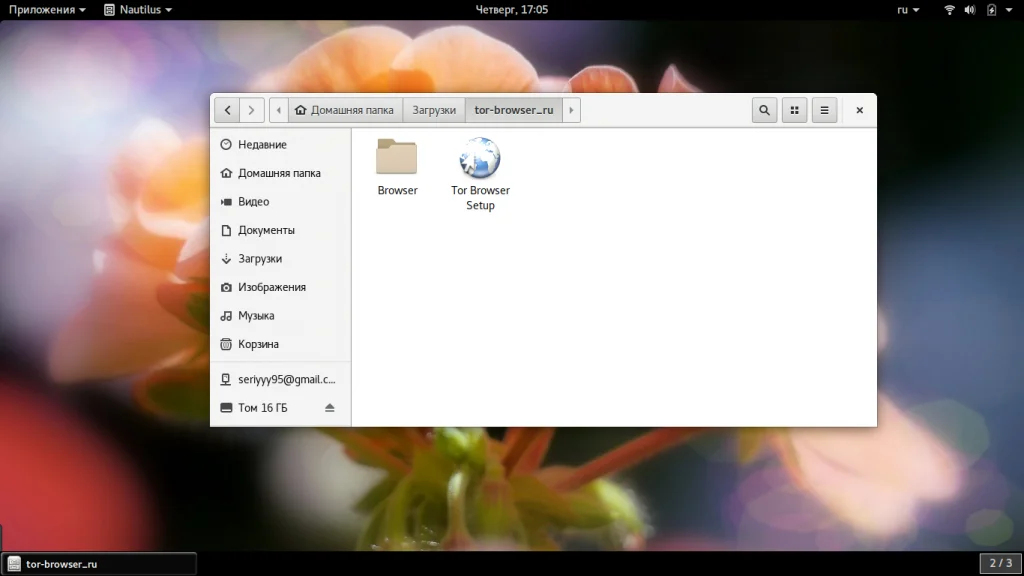Select Корзина in the sidebar
Image resolution: width=1024 pixels, height=576 pixels.
coord(258,344)
